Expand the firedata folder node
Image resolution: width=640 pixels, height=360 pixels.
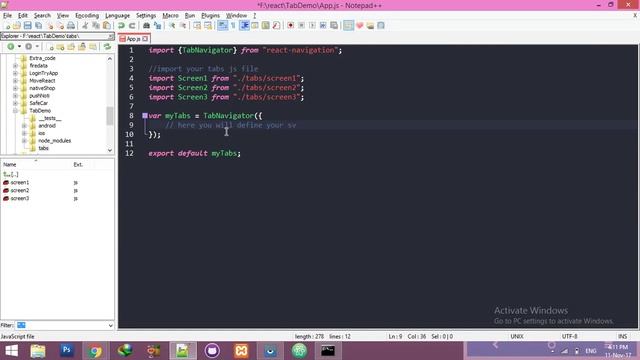click(x=15, y=66)
